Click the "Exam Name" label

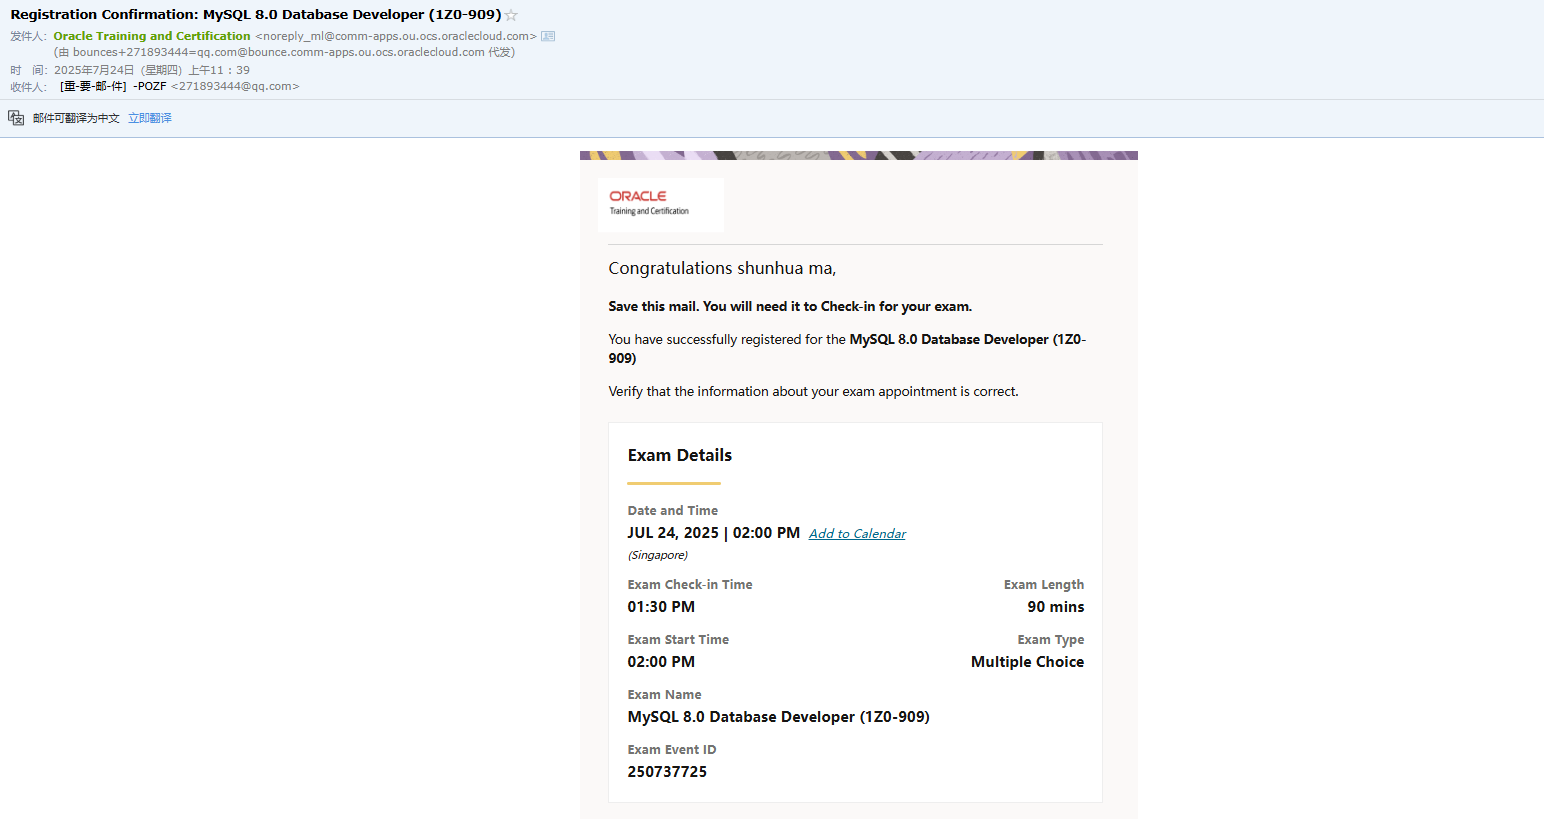coord(665,695)
